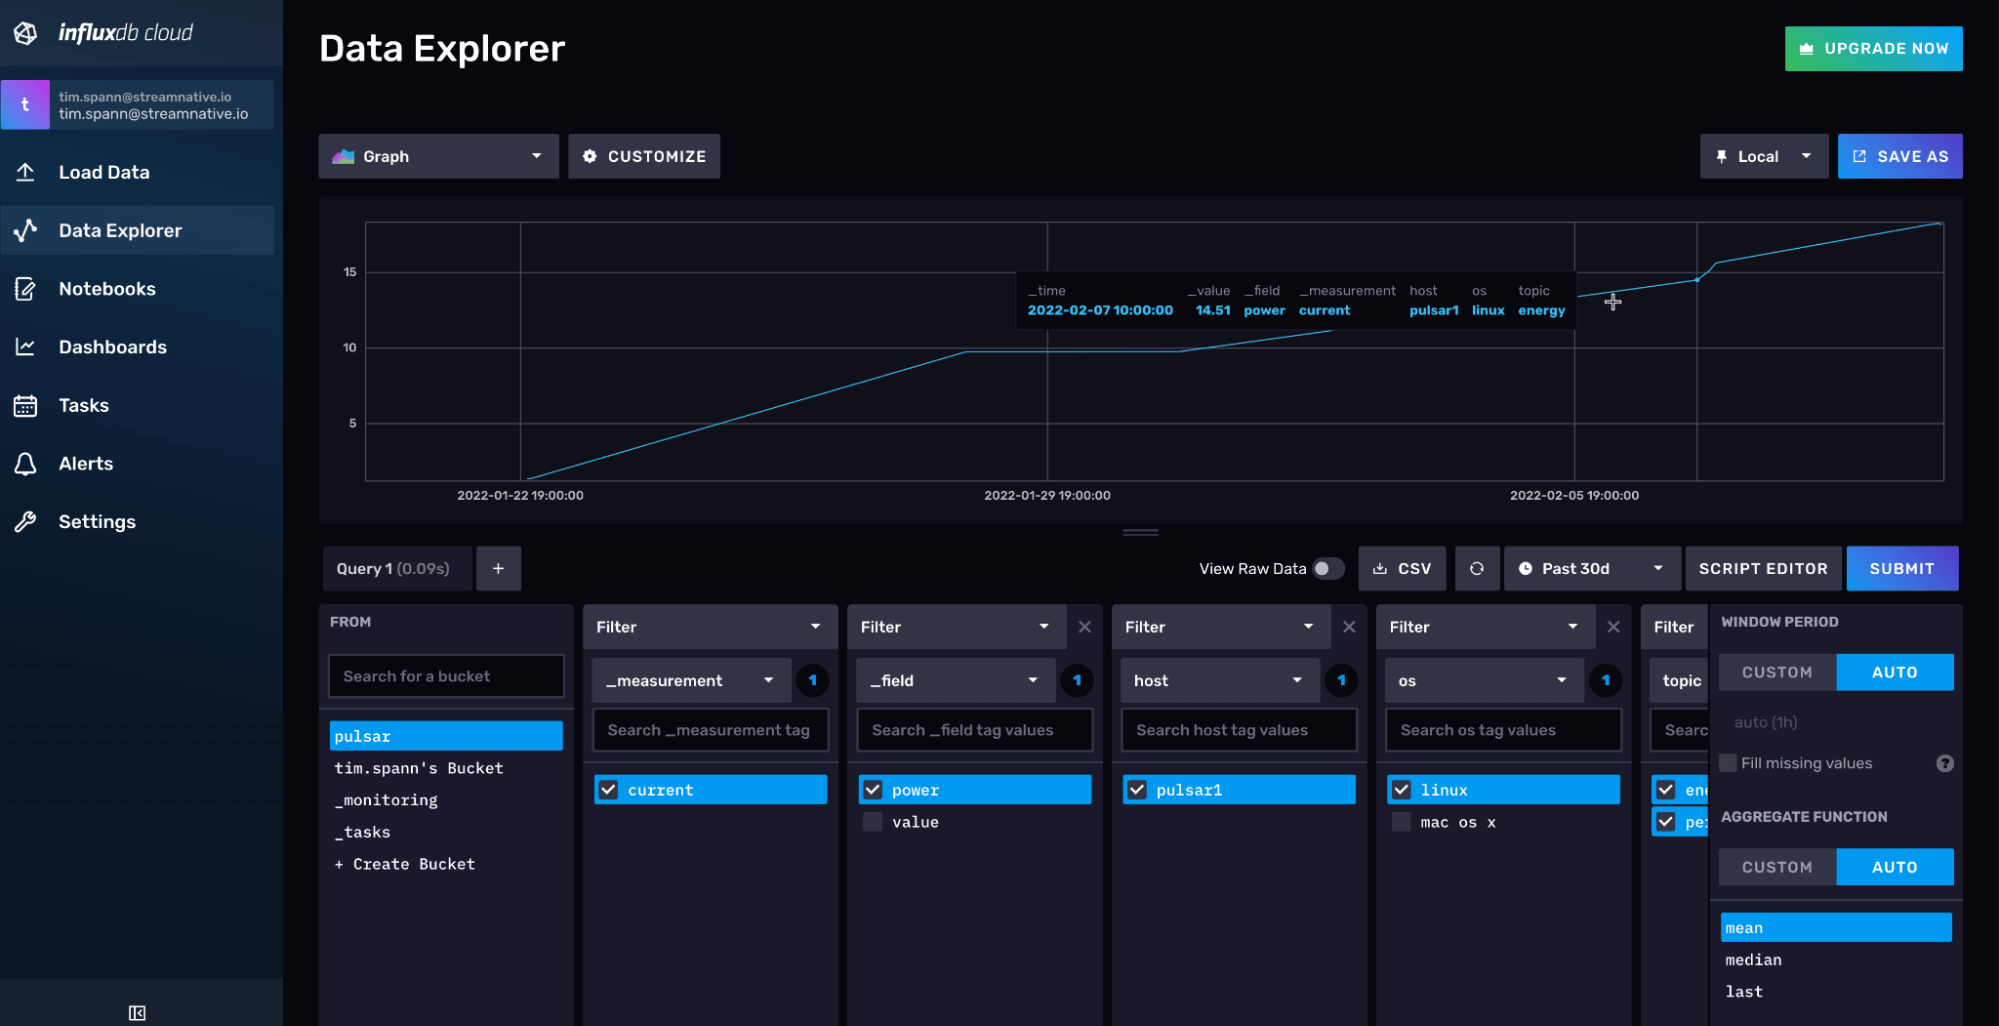
Task: Uncheck the linux os checkbox
Action: (x=1401, y=789)
